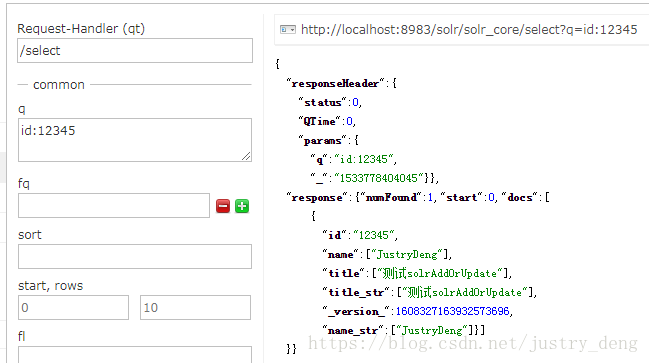Click the fq label
Viewport: 649px width, 363px height.
point(24,184)
